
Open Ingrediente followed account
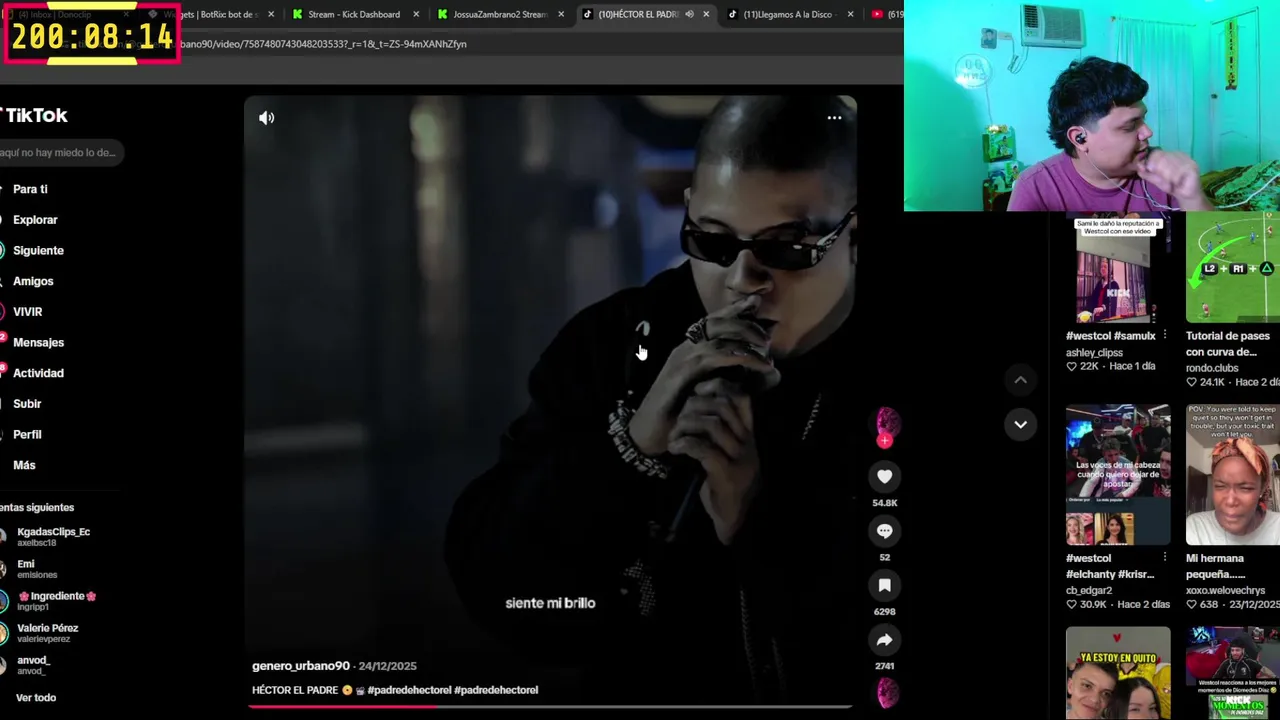coord(50,601)
